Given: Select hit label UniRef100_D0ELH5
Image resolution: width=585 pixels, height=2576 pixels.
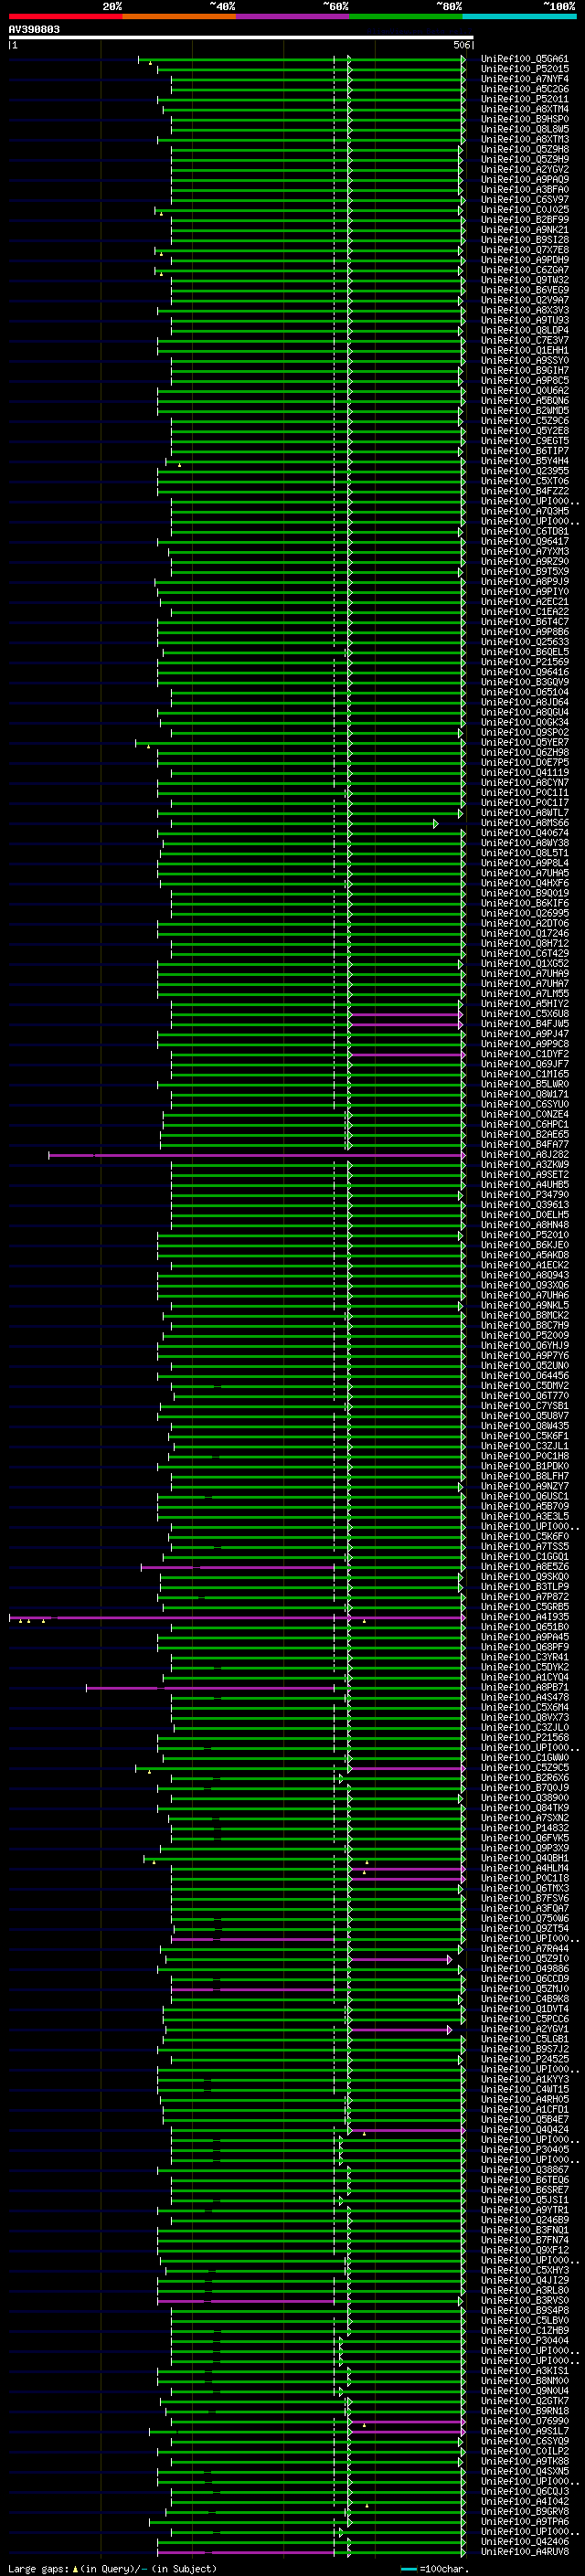Looking at the screenshot, I should tap(524, 1215).
